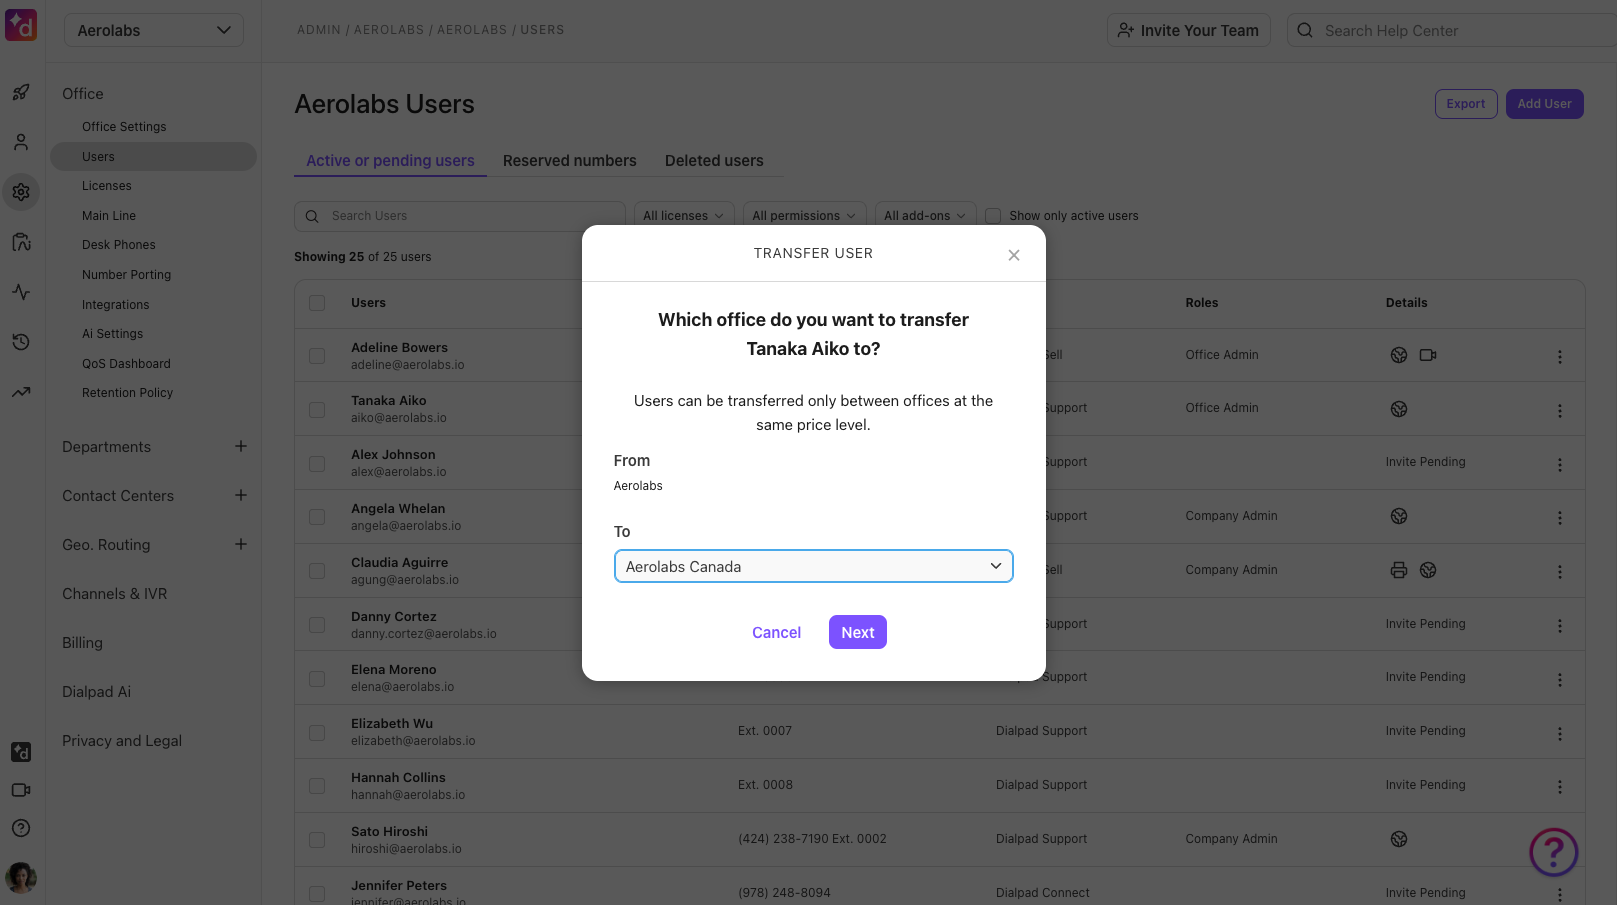Open Office Settings in sidebar

124,127
